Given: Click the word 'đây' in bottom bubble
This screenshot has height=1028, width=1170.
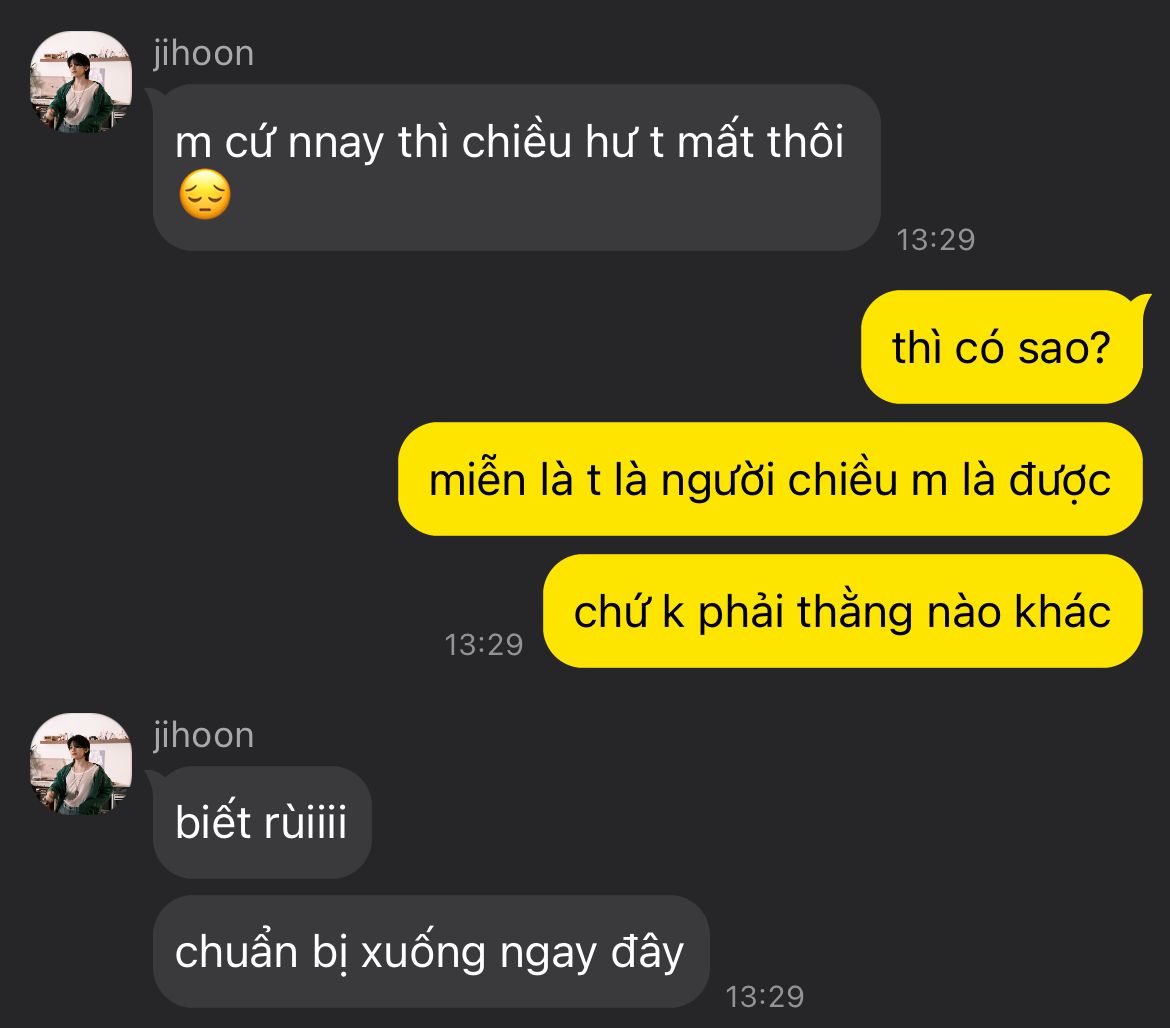Looking at the screenshot, I should [x=648, y=953].
